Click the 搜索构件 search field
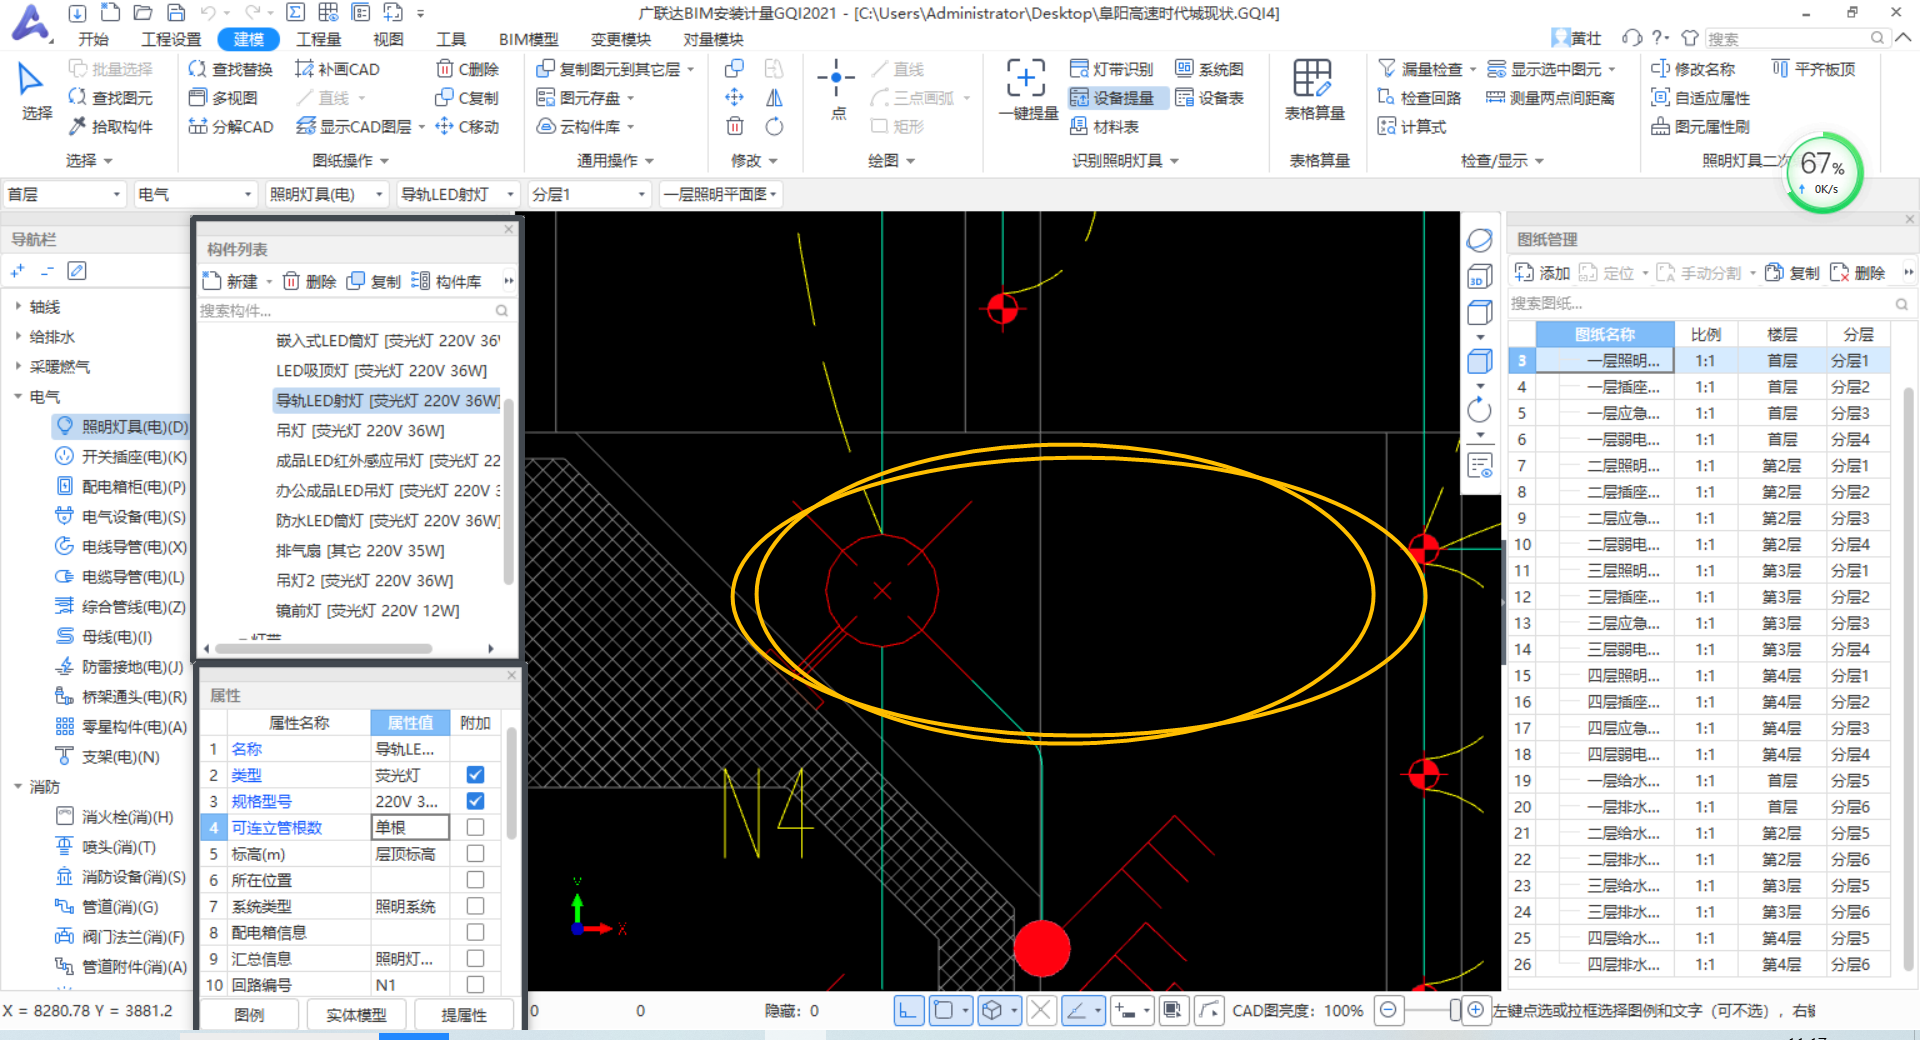This screenshot has height=1040, width=1920. [x=355, y=311]
